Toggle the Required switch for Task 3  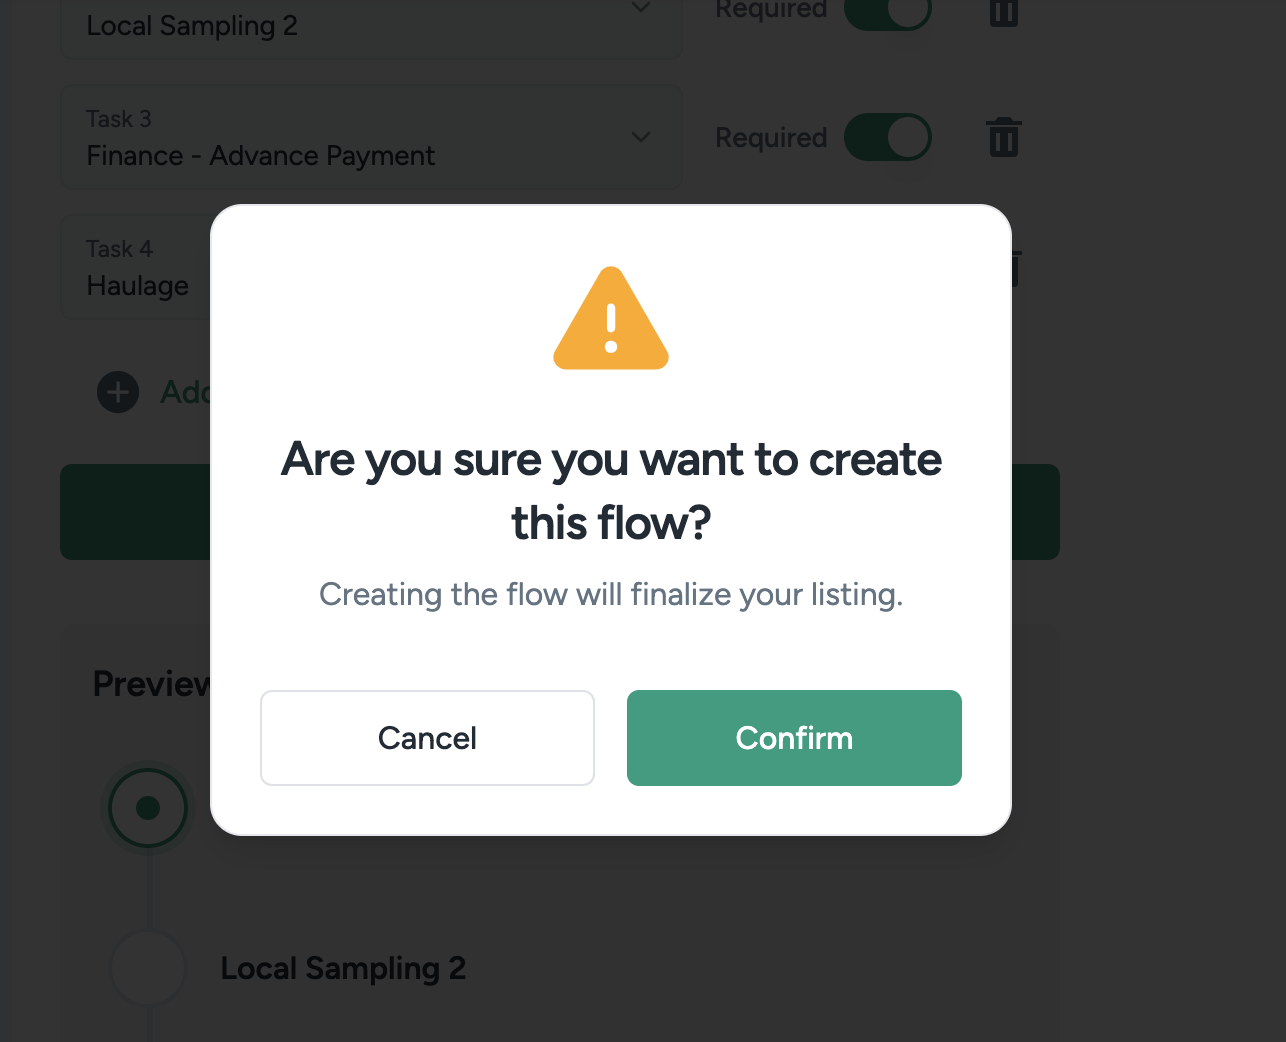click(888, 138)
